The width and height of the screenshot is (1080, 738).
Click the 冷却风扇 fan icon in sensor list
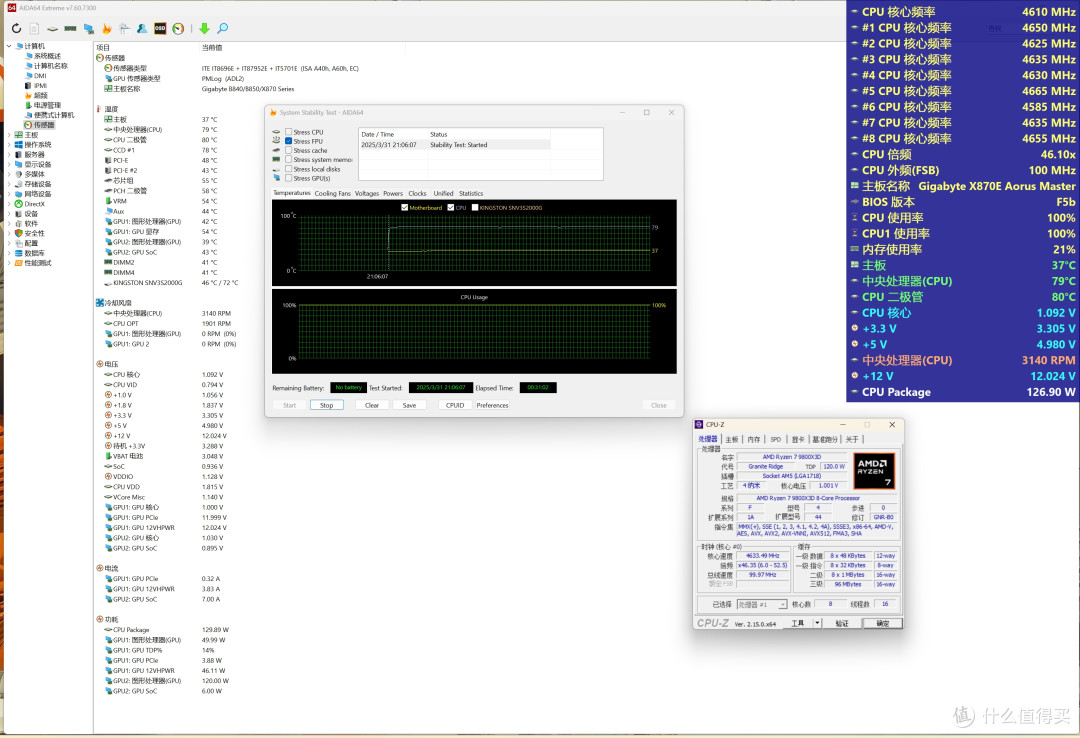100,303
